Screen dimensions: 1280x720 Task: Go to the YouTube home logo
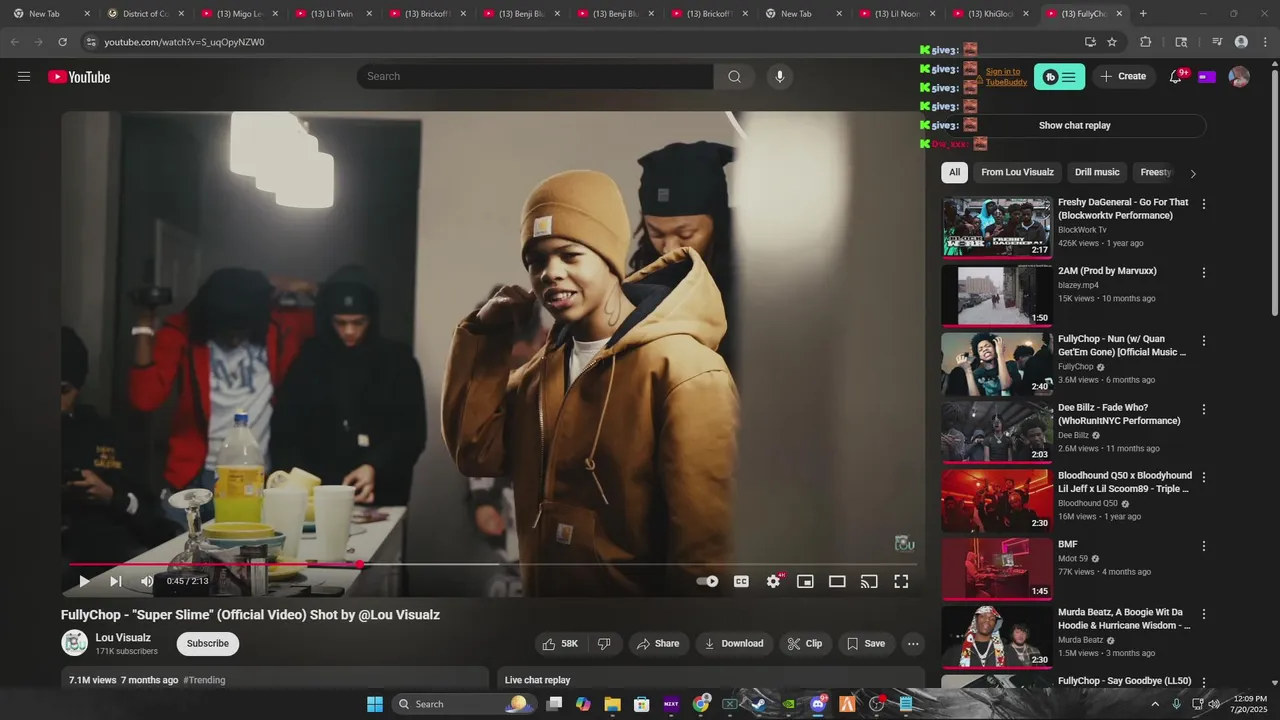pyautogui.click(x=79, y=77)
